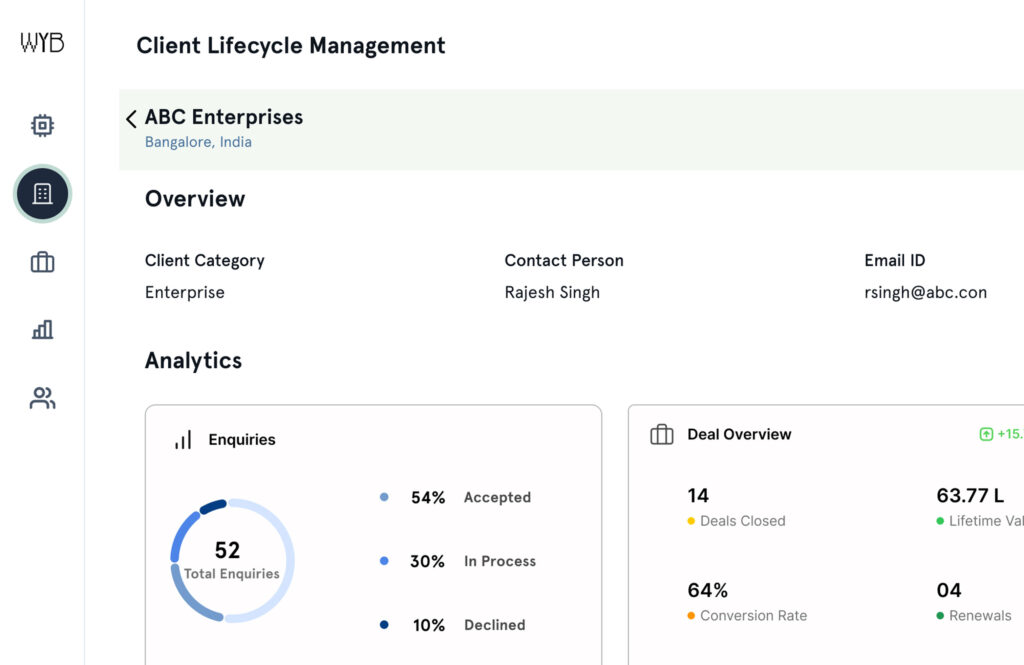Open the bar chart analytics sidebar icon
Image resolution: width=1024 pixels, height=665 pixels.
click(x=42, y=330)
